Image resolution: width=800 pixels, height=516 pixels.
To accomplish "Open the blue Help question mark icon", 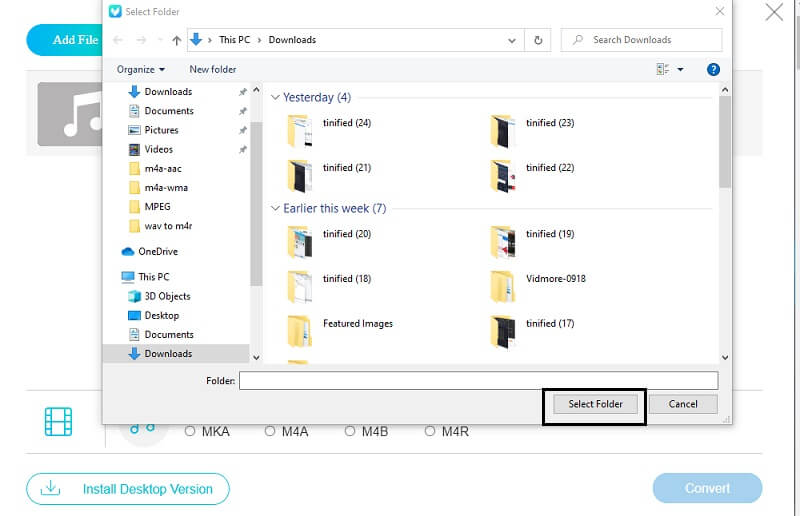I will pos(713,69).
